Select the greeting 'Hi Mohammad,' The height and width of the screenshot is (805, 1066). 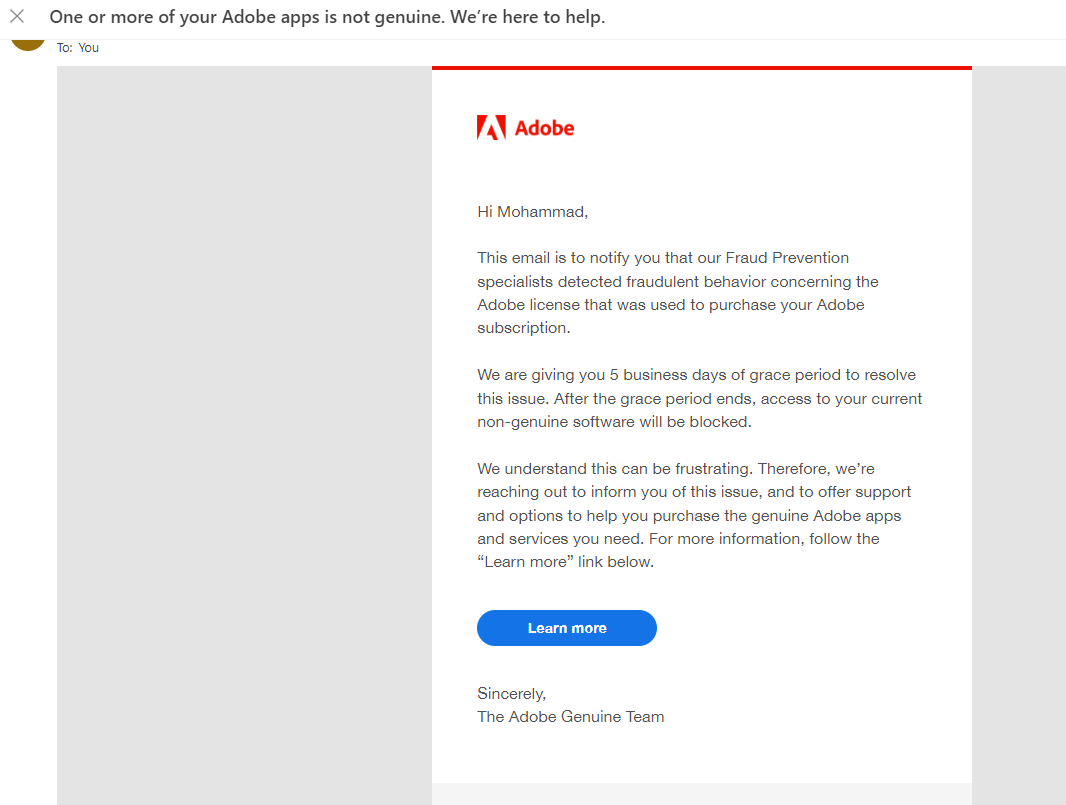tap(532, 211)
